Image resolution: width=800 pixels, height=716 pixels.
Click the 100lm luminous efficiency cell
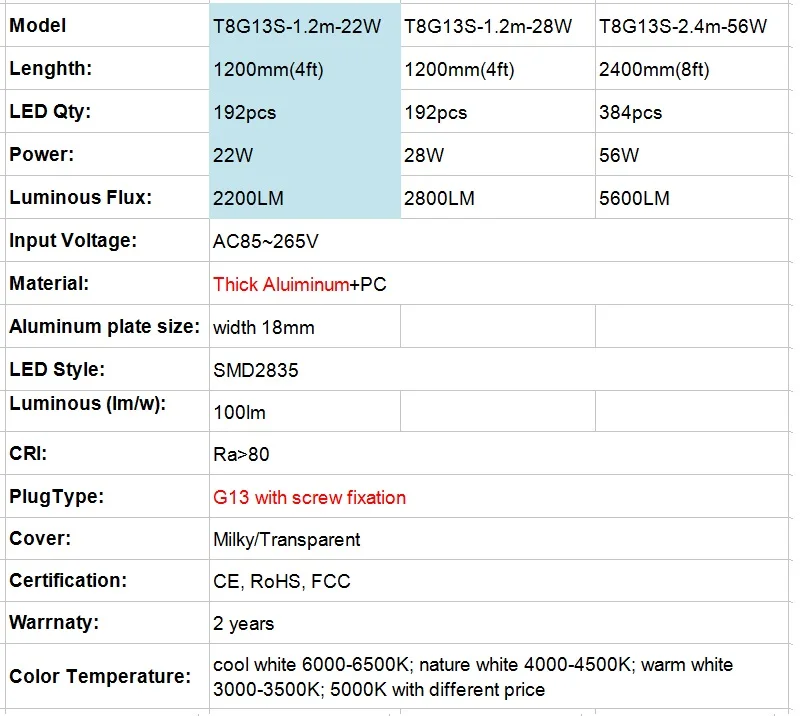tap(240, 410)
